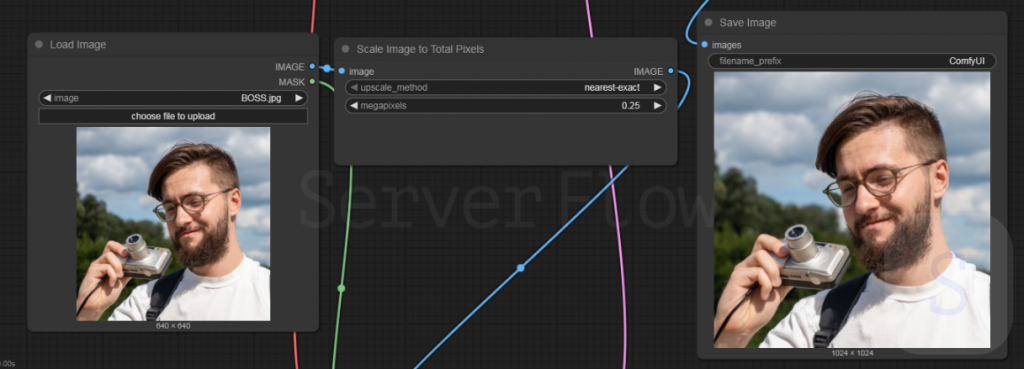Click the images input socket on Save Image

point(704,44)
